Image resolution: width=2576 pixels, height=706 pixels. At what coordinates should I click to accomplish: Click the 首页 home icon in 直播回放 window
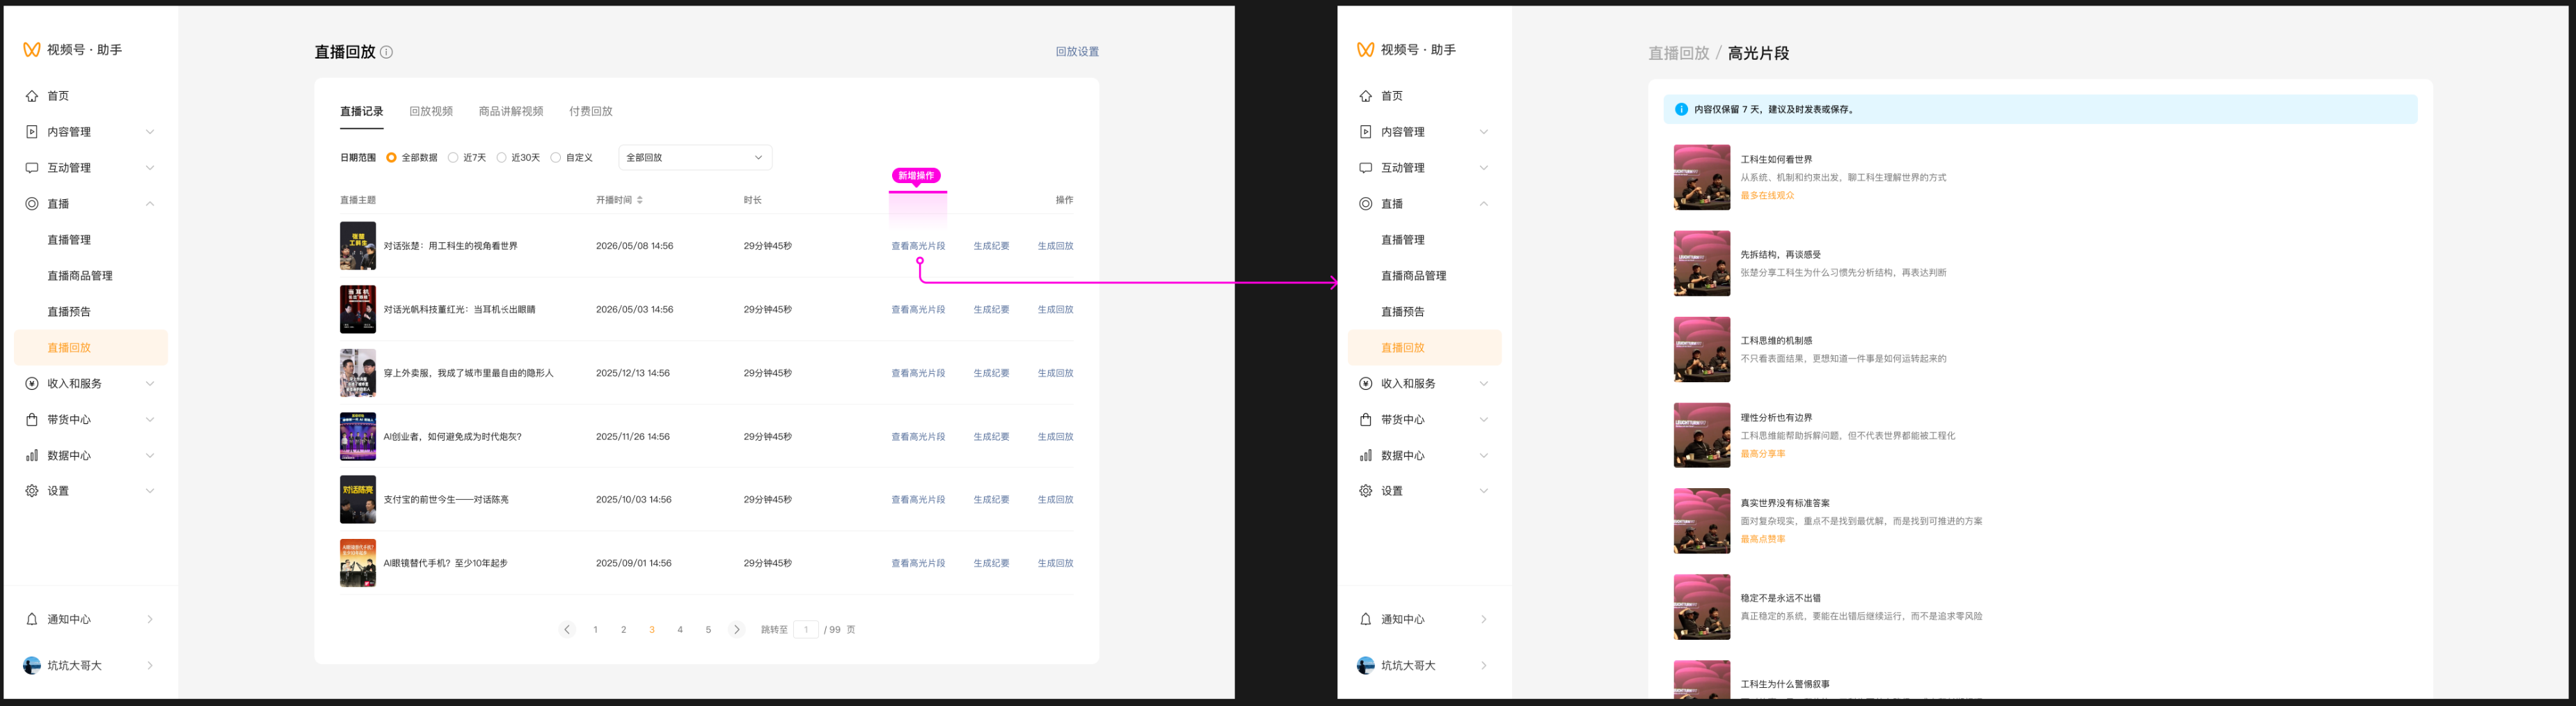pos(32,96)
